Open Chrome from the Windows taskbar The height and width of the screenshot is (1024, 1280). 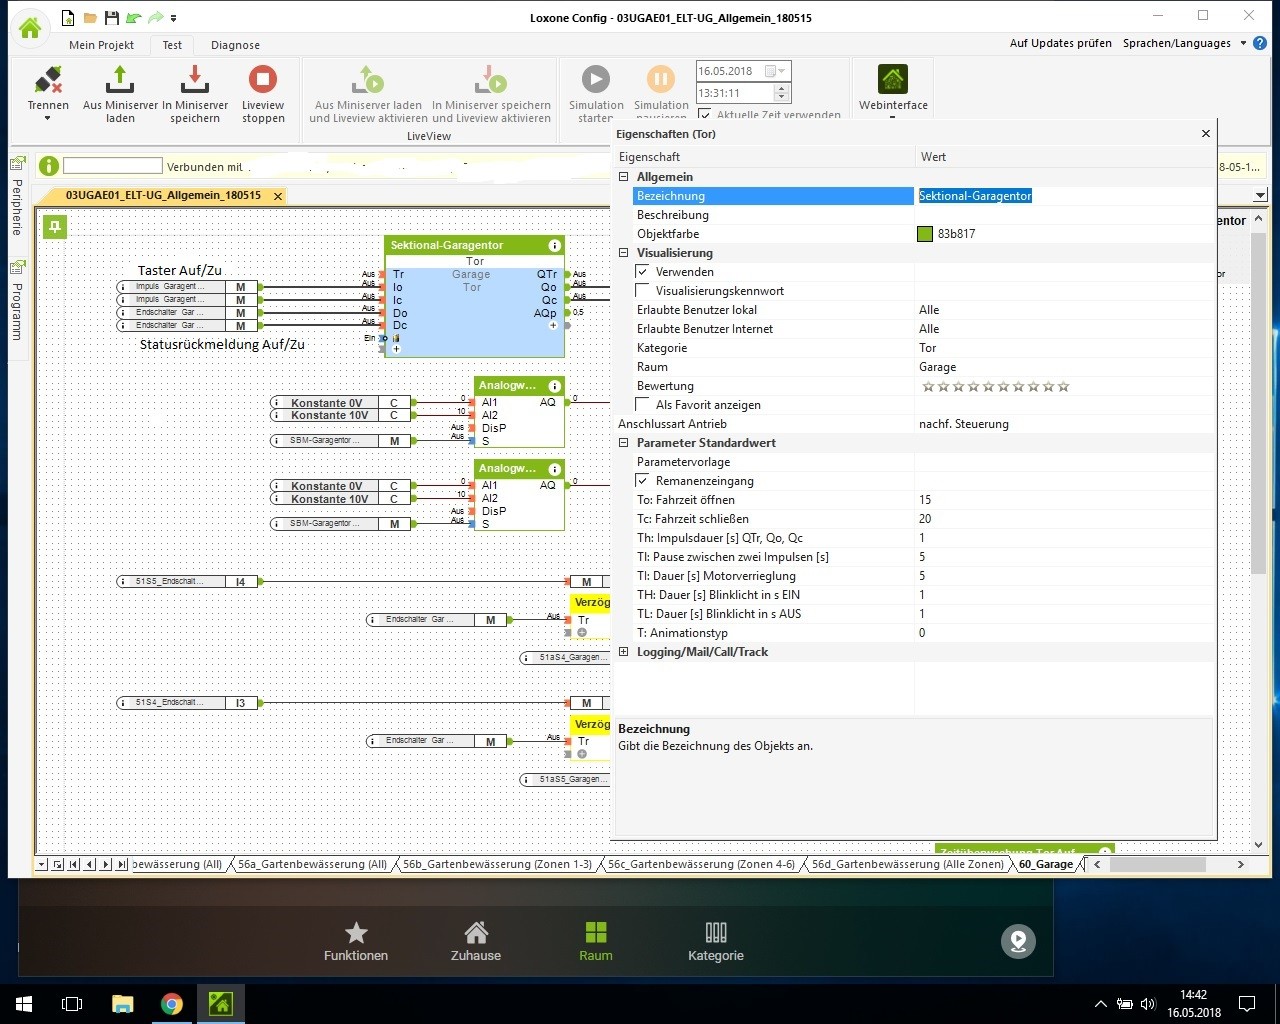[172, 1004]
